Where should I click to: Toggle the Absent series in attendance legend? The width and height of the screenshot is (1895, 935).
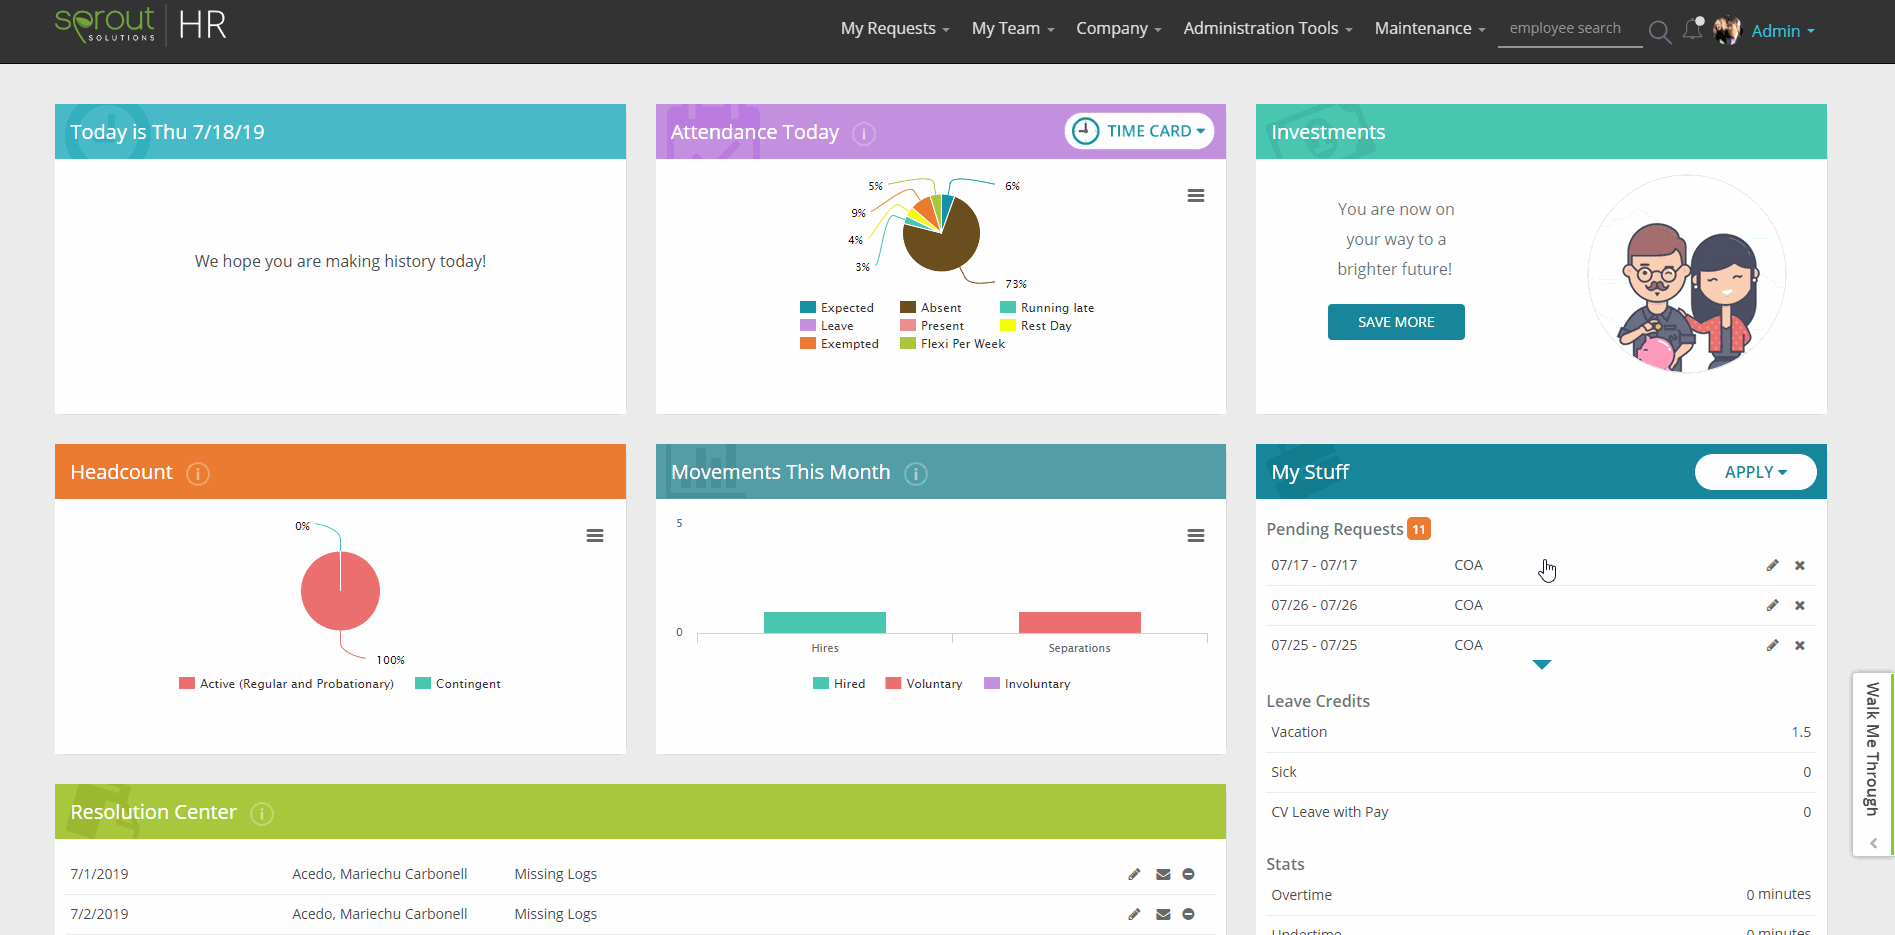(932, 307)
